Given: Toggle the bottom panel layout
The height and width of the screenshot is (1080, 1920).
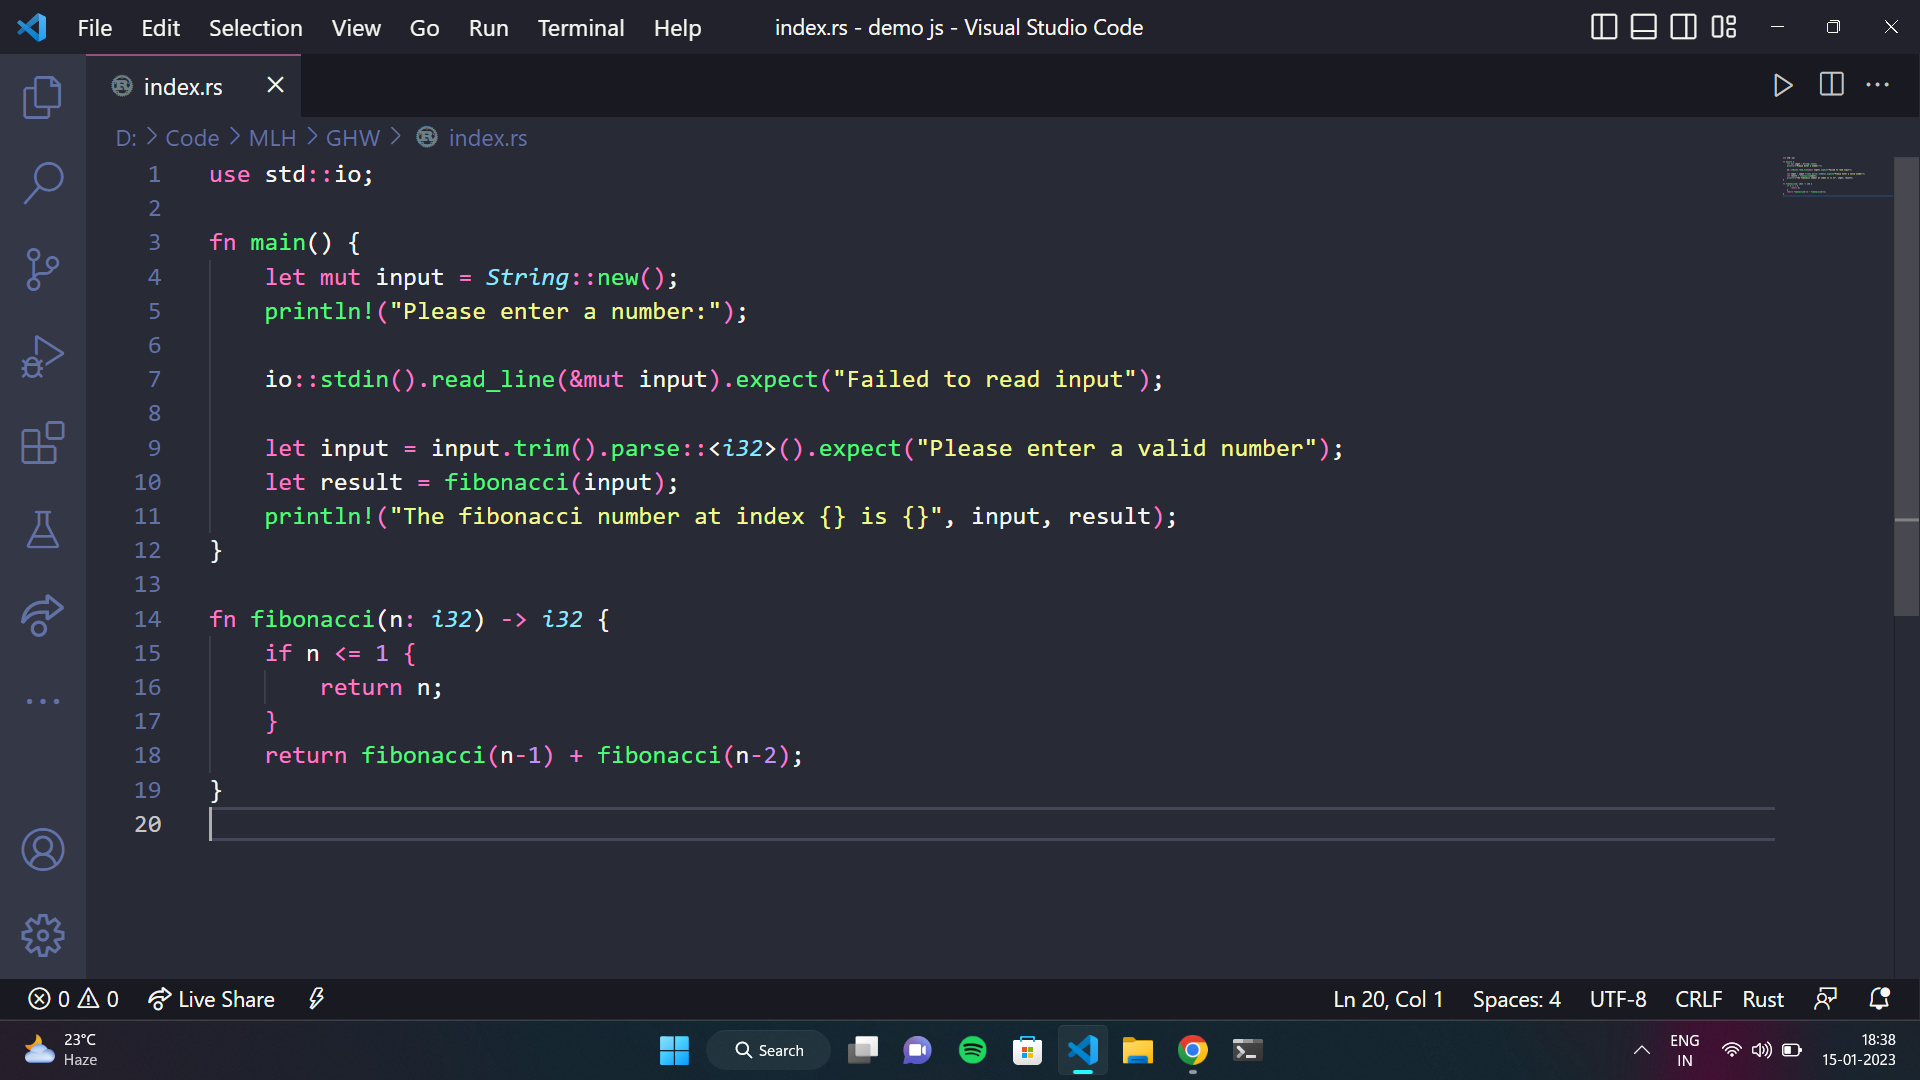Looking at the screenshot, I should (x=1643, y=27).
